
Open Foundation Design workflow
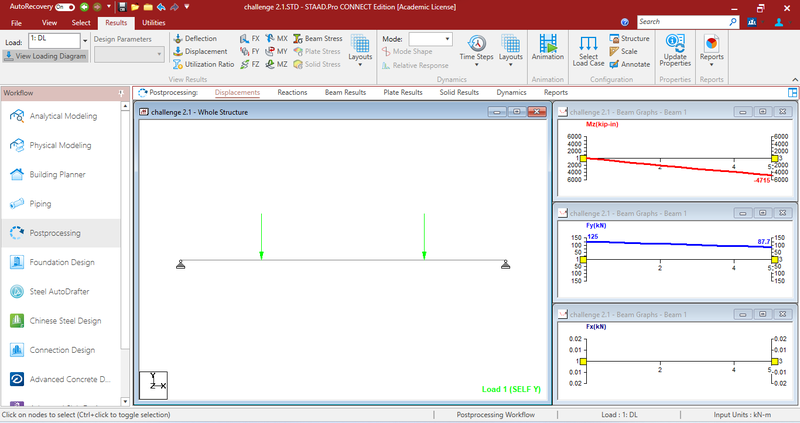pos(61,262)
